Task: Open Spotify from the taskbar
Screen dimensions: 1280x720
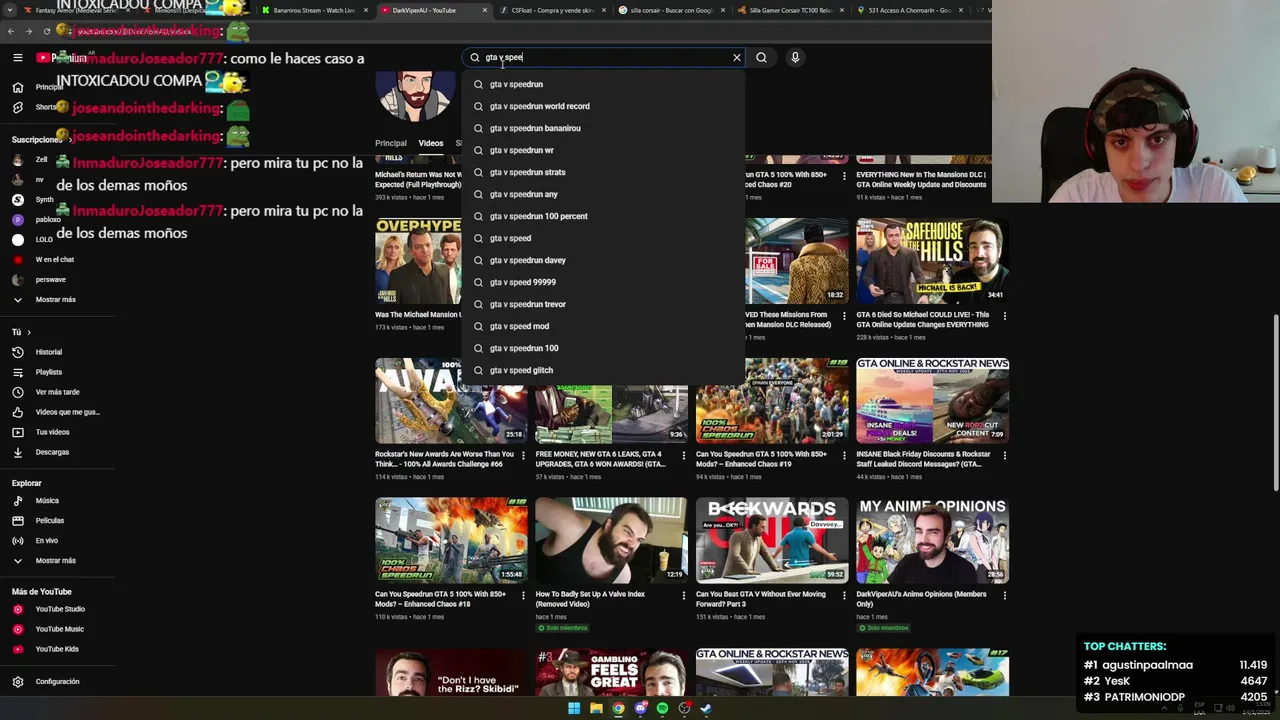Action: tap(662, 708)
